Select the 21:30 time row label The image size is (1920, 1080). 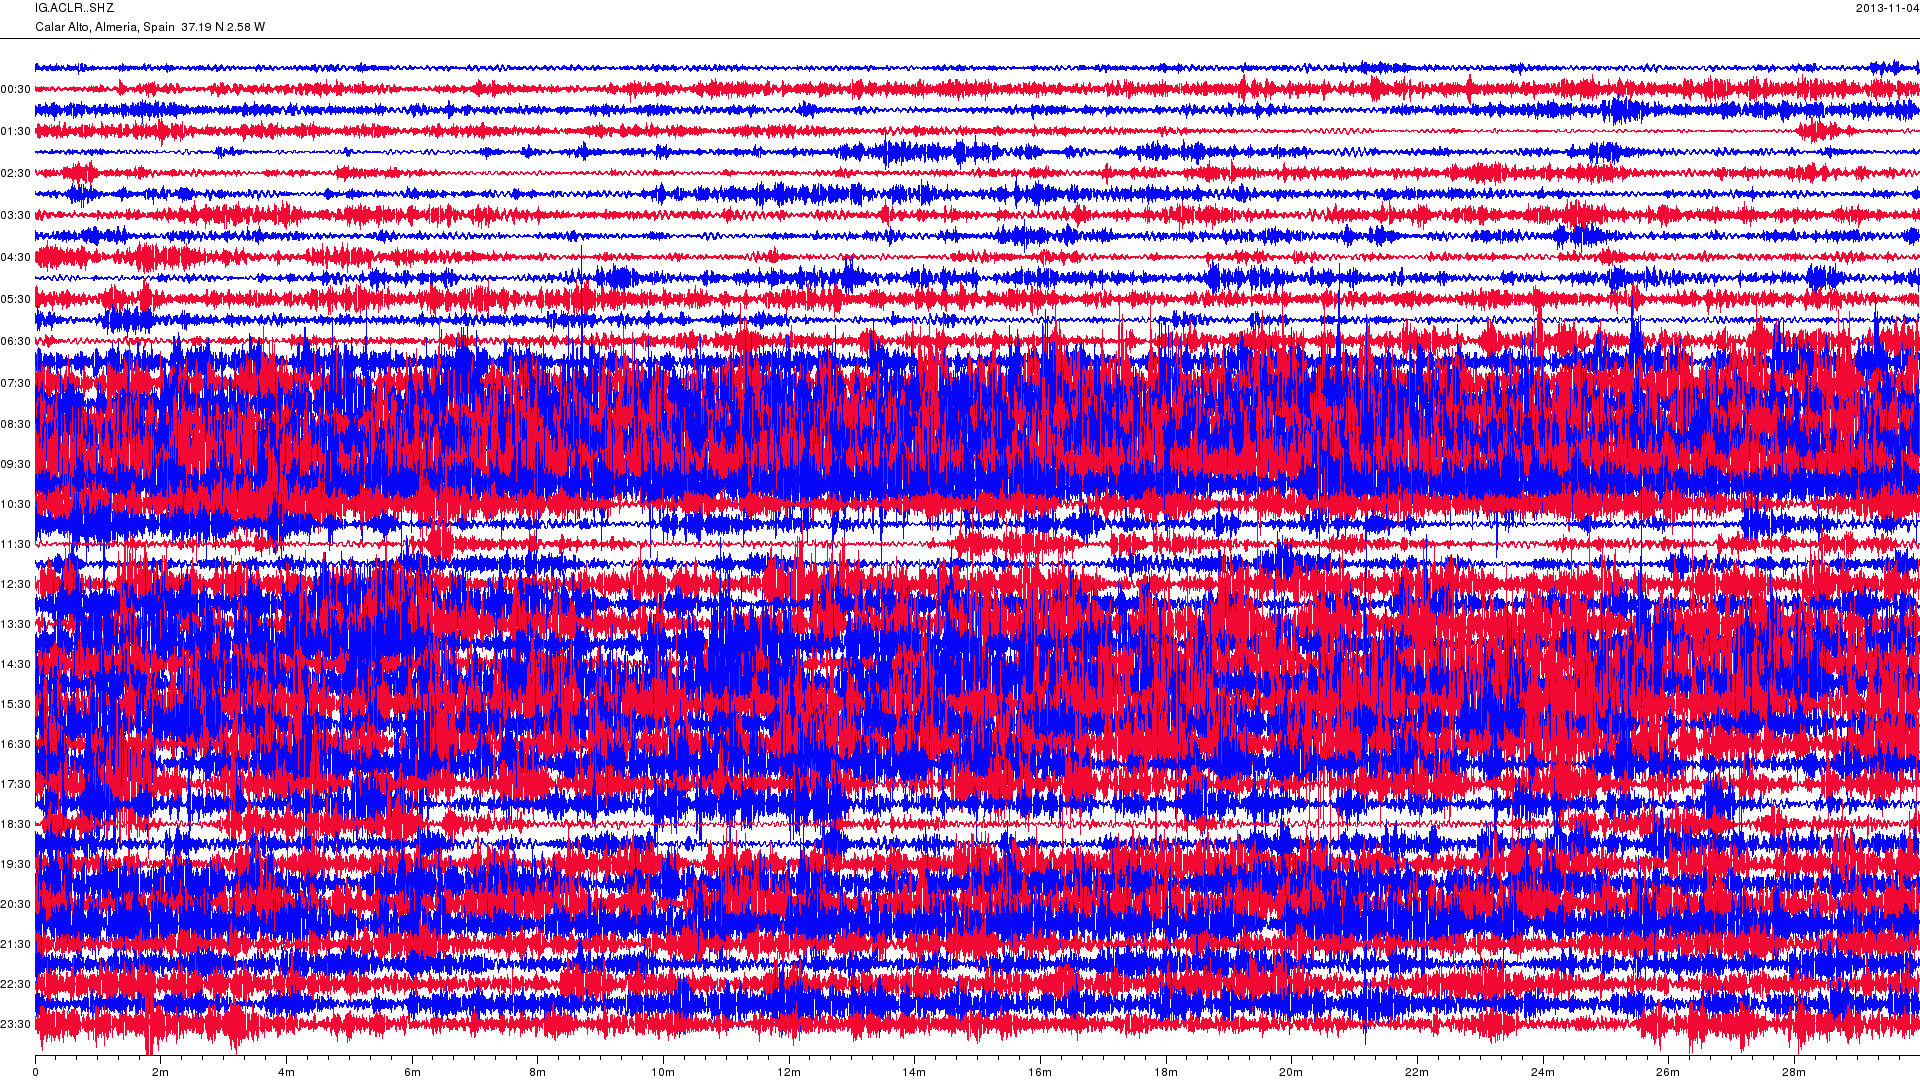pos(16,945)
